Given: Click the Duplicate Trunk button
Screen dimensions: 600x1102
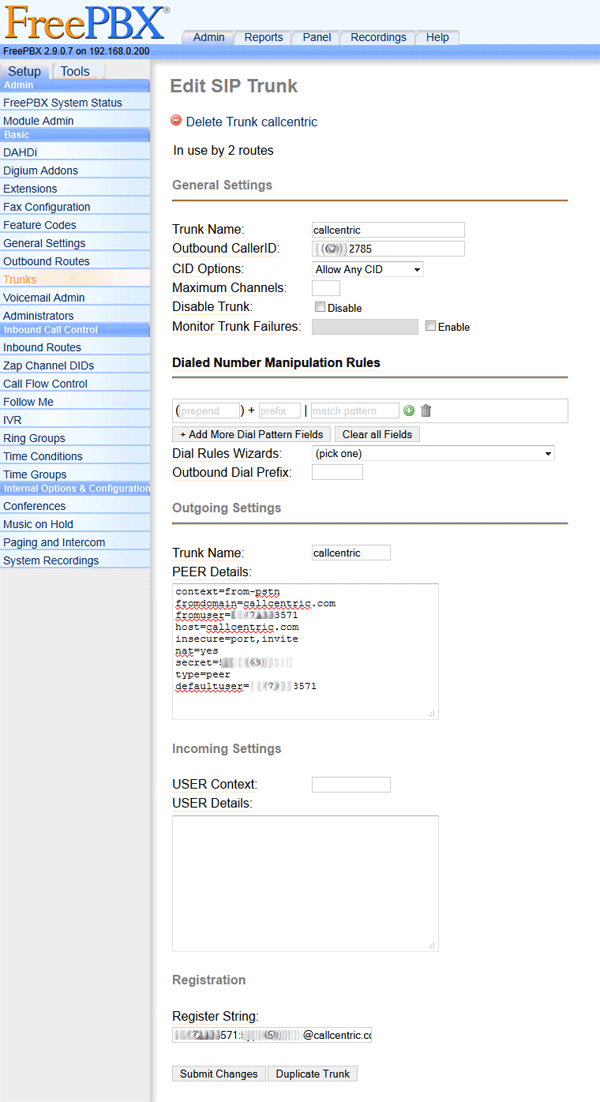Looking at the screenshot, I should click(x=313, y=1074).
